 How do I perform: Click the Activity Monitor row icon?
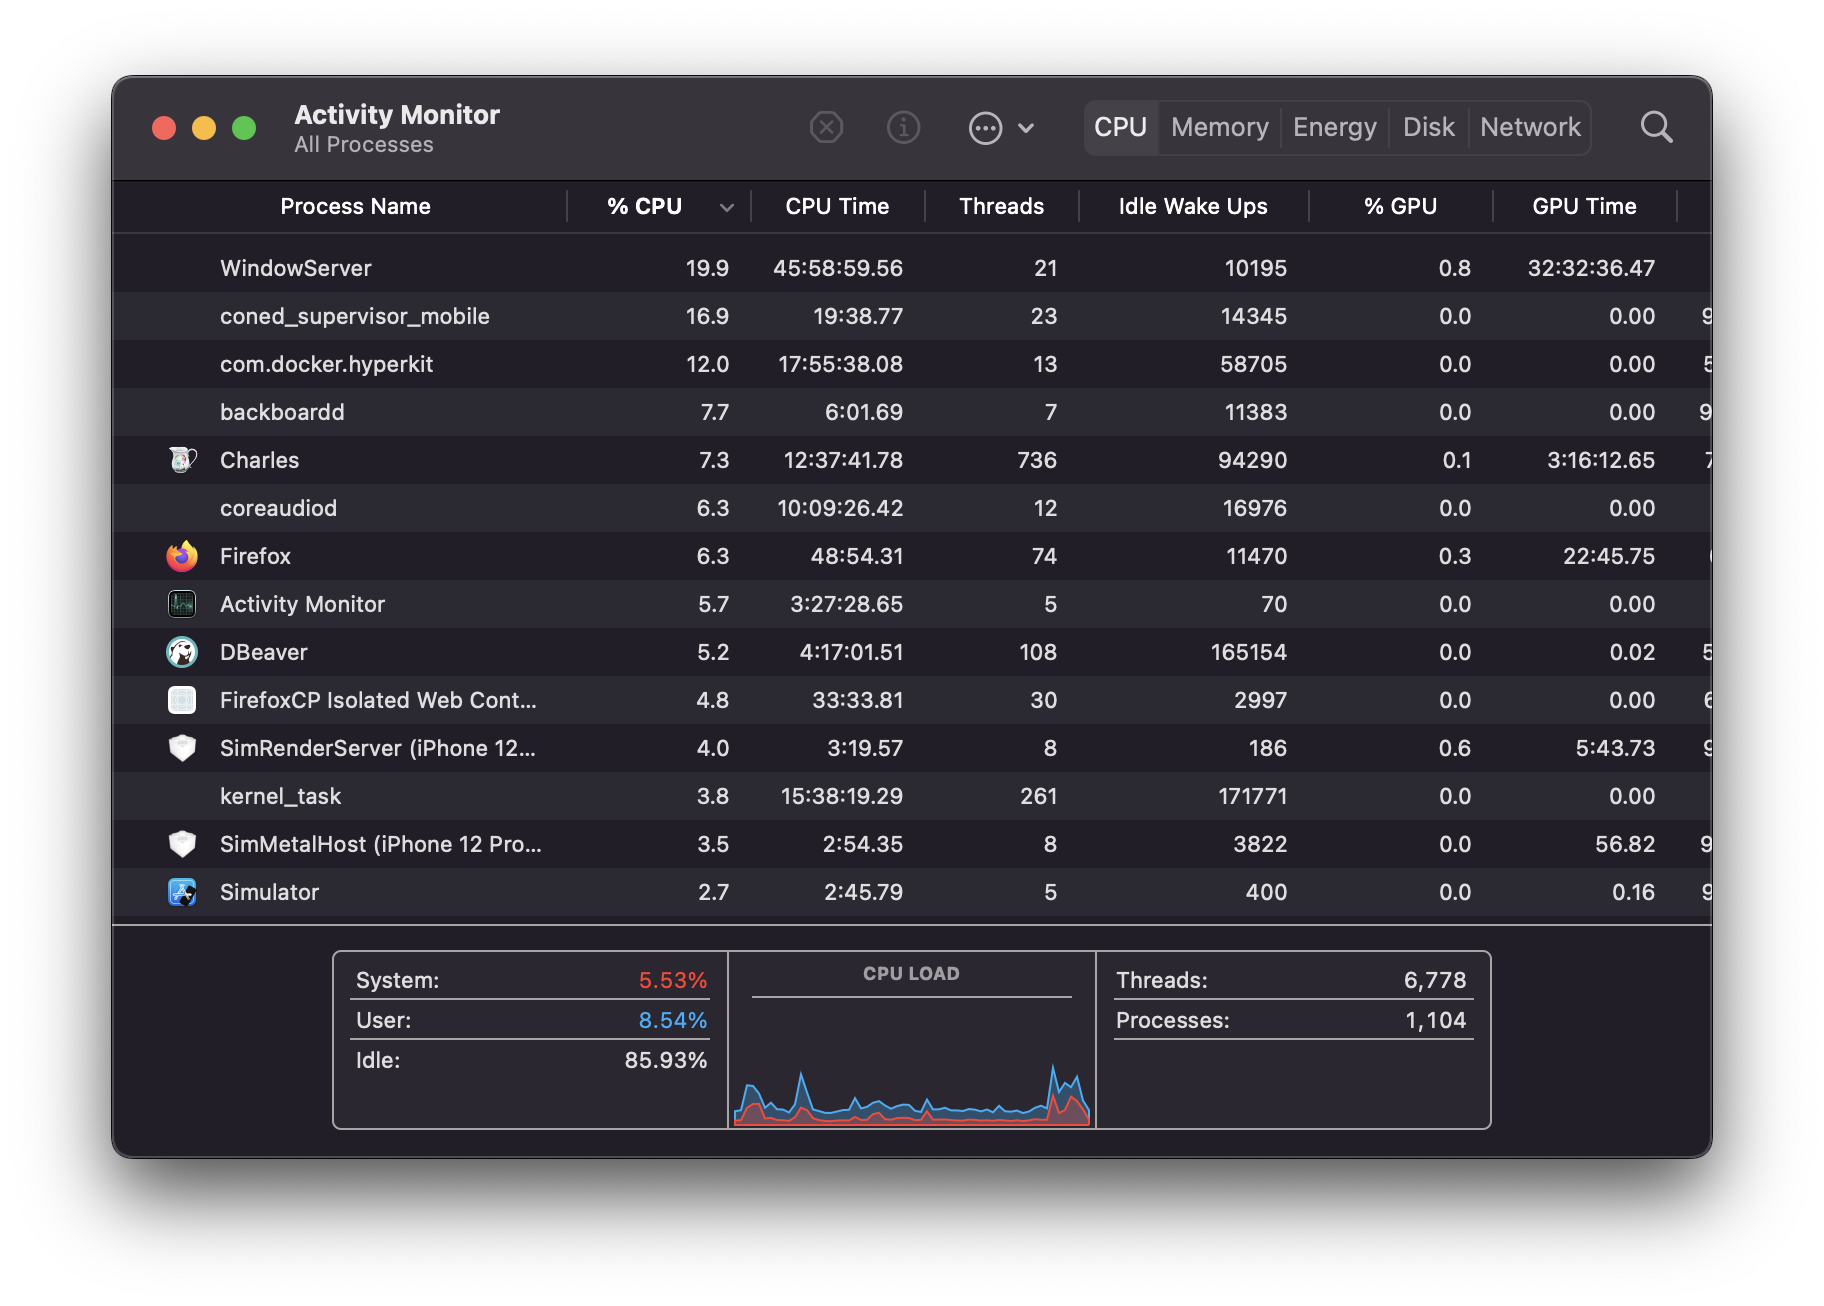pos(182,604)
